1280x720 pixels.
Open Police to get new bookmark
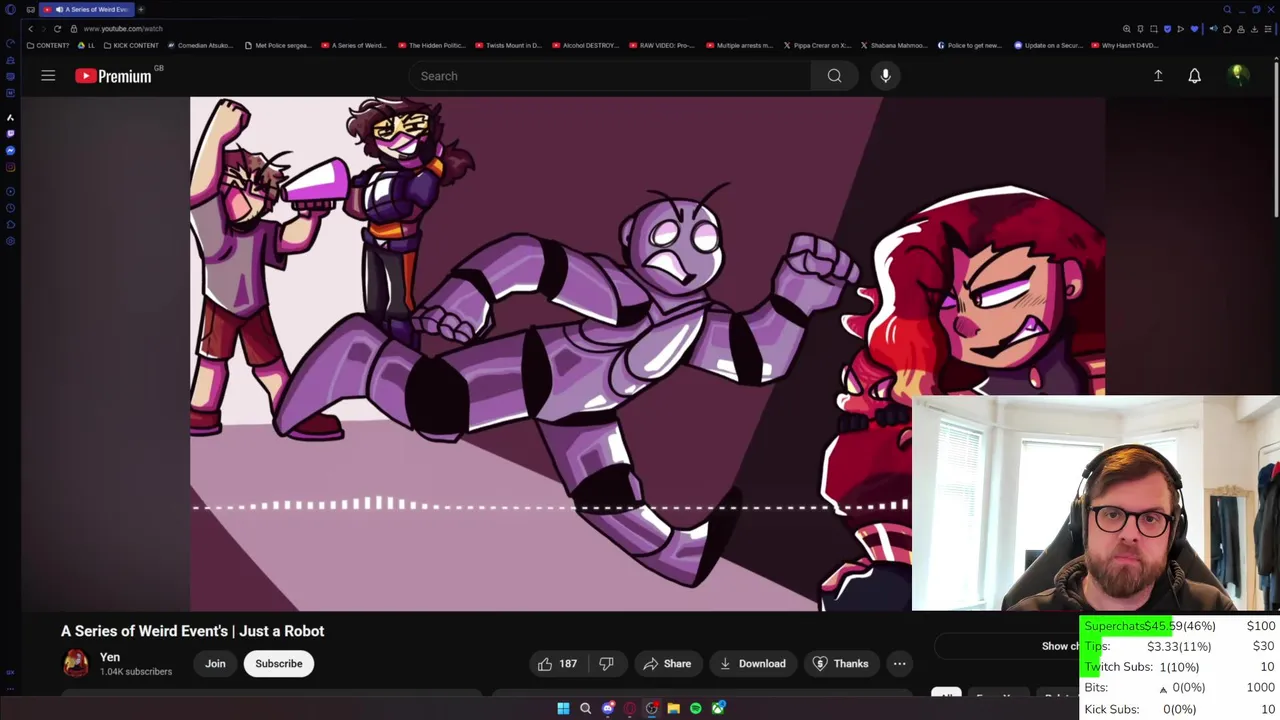click(969, 45)
